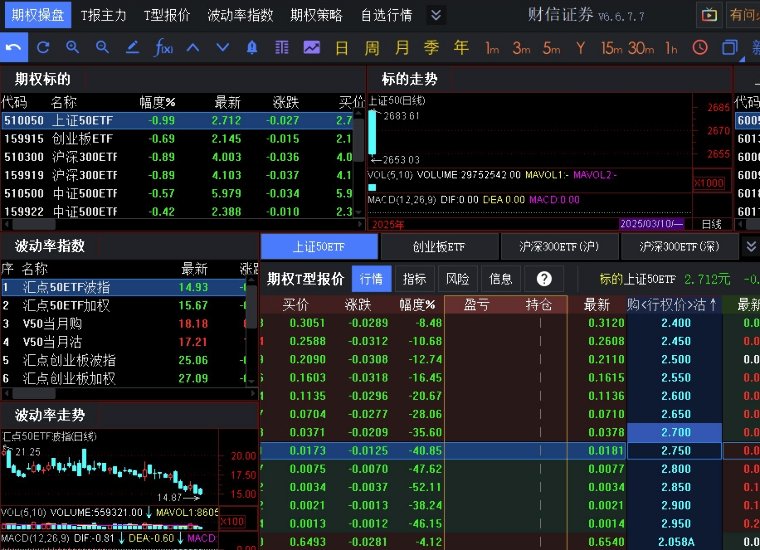Click strike price 2.700 cell
760x550 pixels.
676,432
